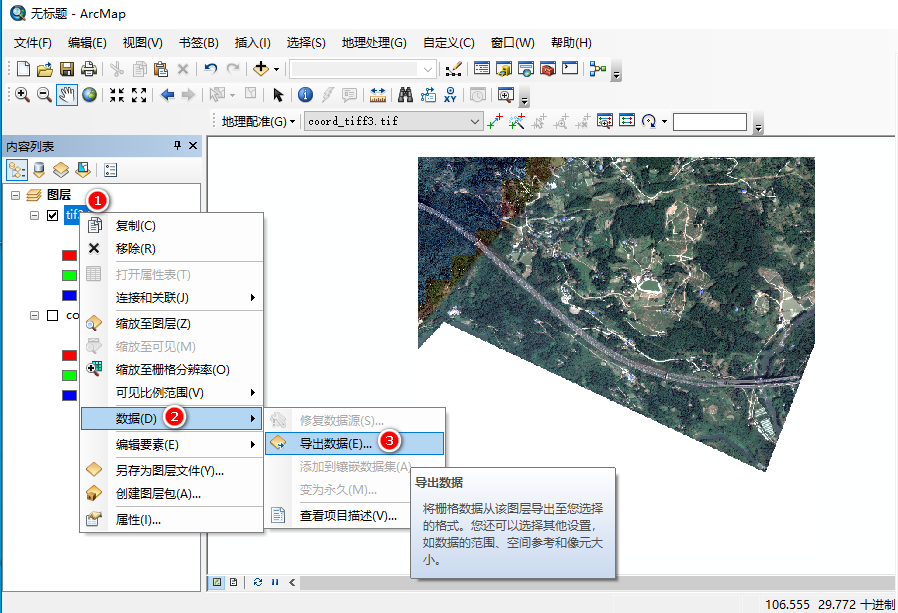Image resolution: width=898 pixels, height=613 pixels.
Task: Create a new map document icon
Action: tap(23, 69)
